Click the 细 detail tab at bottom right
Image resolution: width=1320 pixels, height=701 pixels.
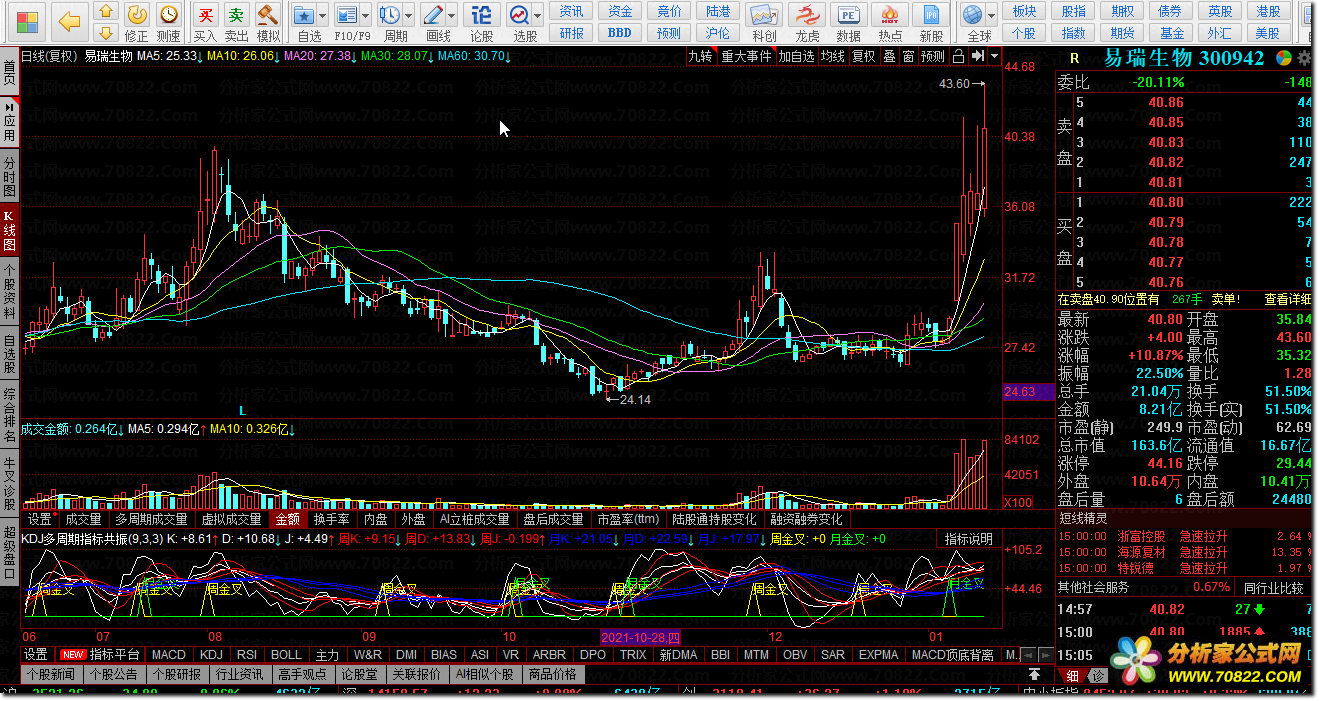click(x=1073, y=676)
